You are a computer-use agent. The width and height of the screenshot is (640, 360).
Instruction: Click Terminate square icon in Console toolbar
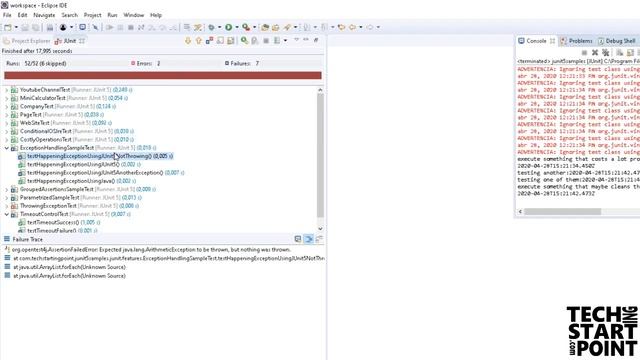click(x=584, y=53)
